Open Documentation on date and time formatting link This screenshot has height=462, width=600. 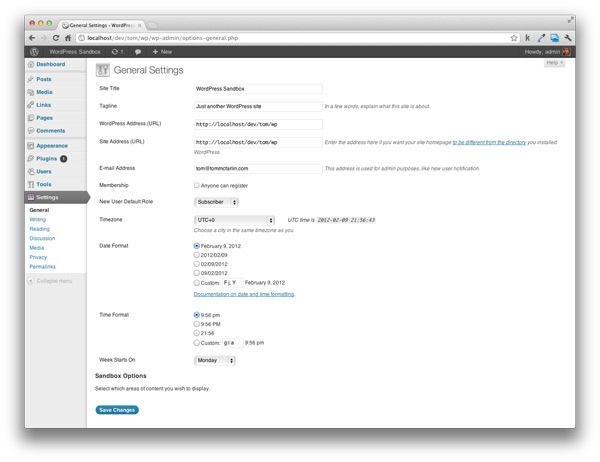(243, 294)
